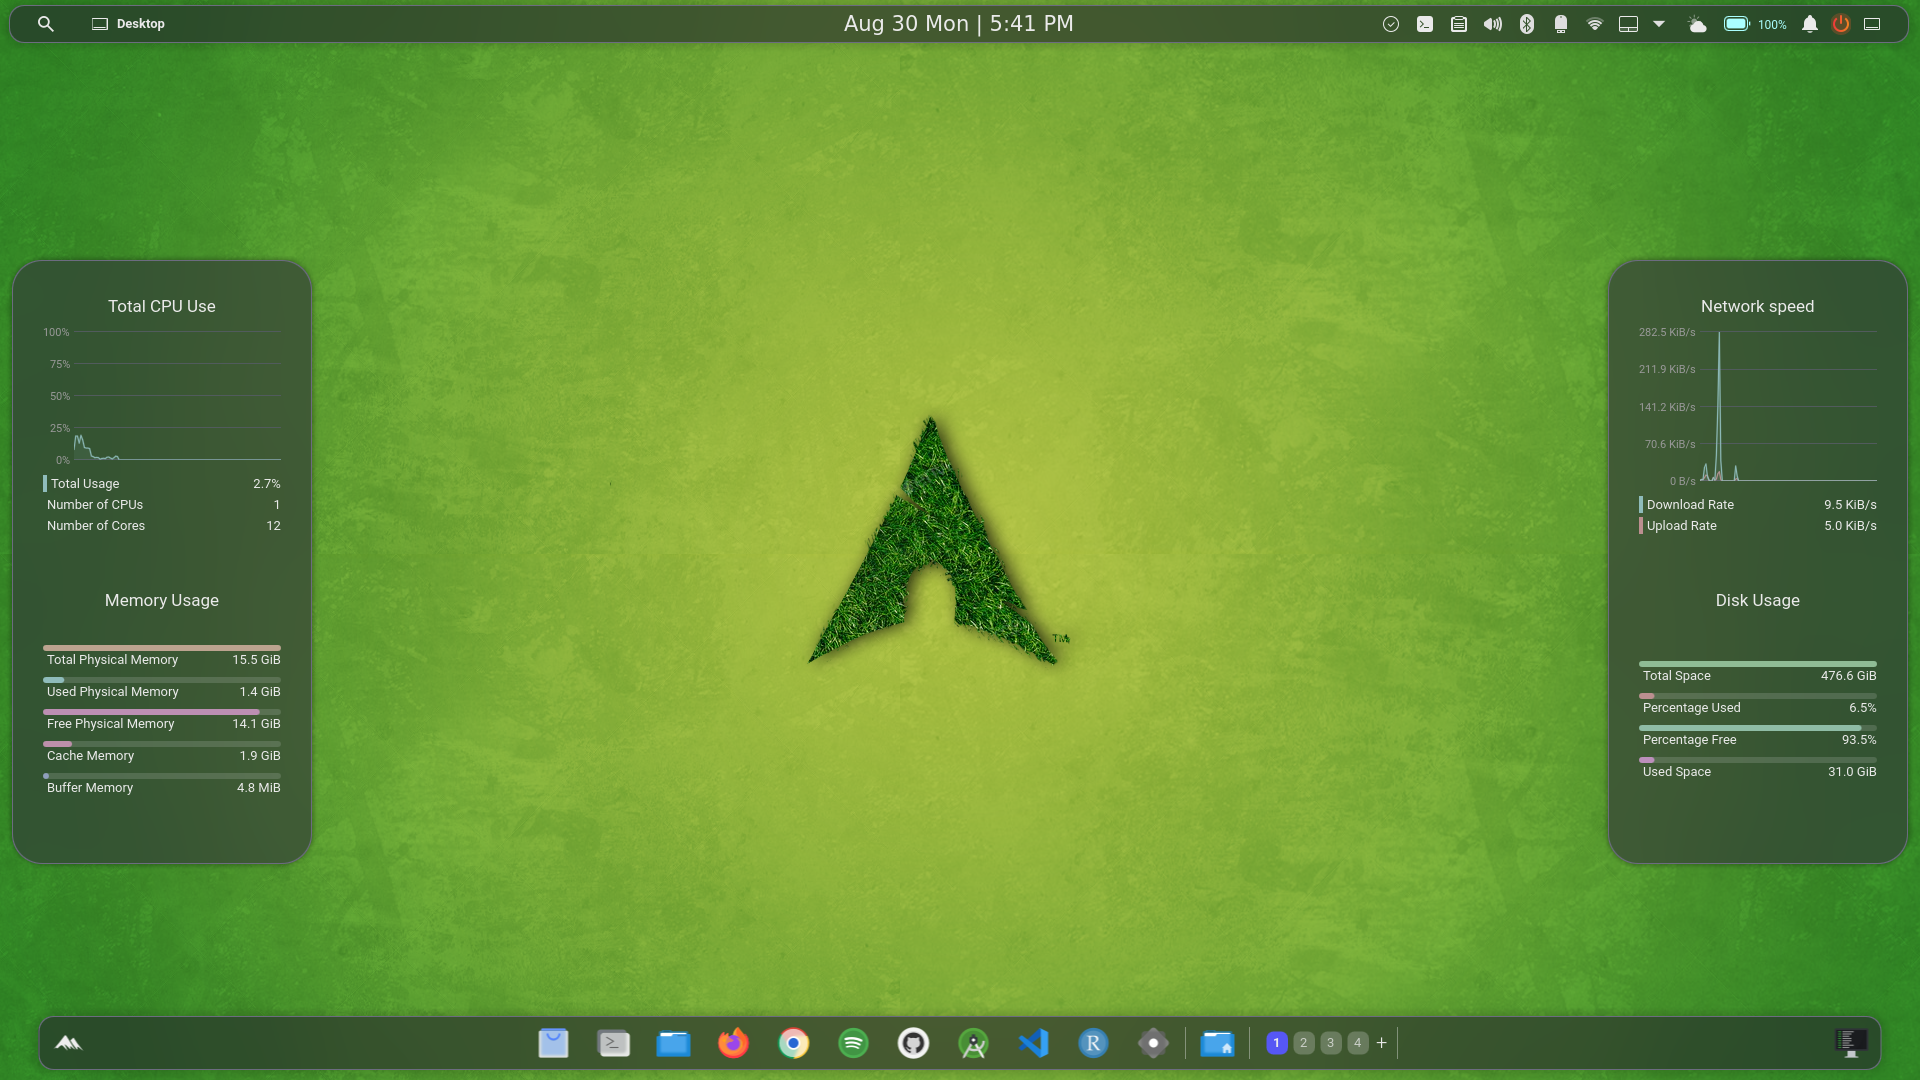
Task: Open the search magnifier in top panel
Action: pyautogui.click(x=45, y=23)
